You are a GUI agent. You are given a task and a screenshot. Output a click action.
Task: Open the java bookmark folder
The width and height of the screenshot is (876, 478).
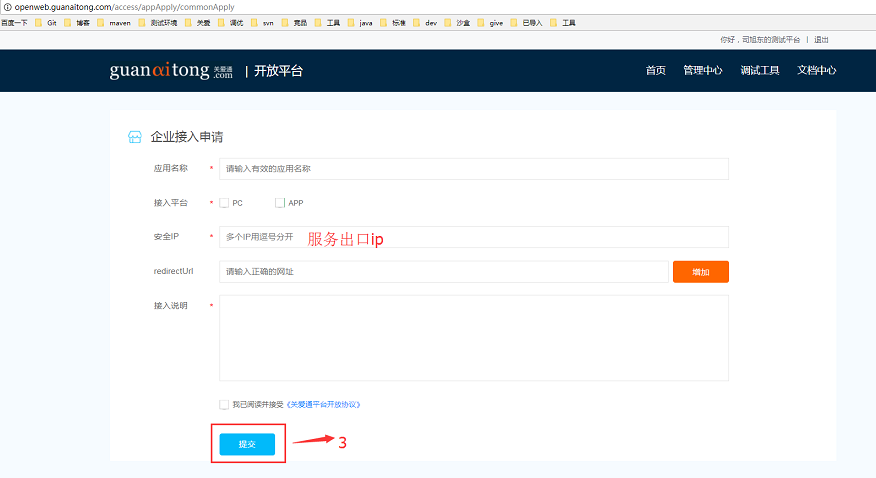[x=360, y=22]
